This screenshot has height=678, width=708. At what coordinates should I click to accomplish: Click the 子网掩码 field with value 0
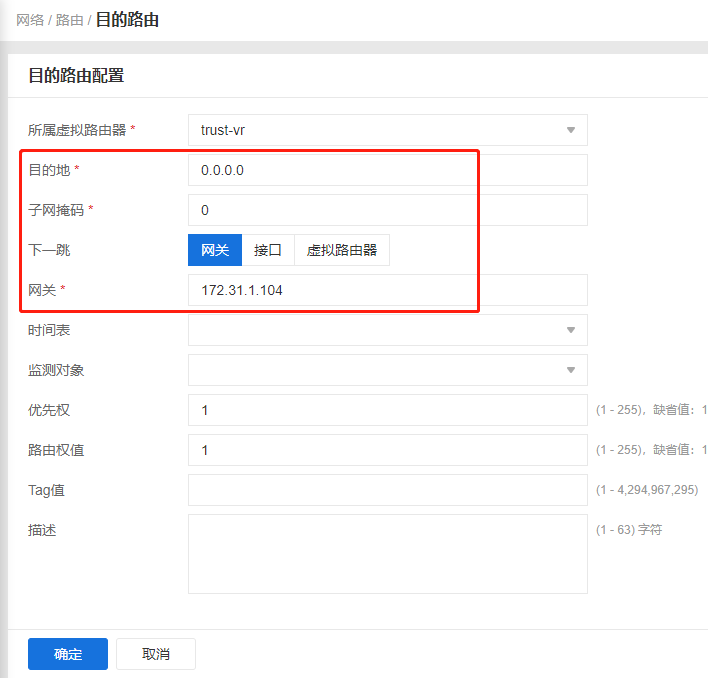(387, 210)
